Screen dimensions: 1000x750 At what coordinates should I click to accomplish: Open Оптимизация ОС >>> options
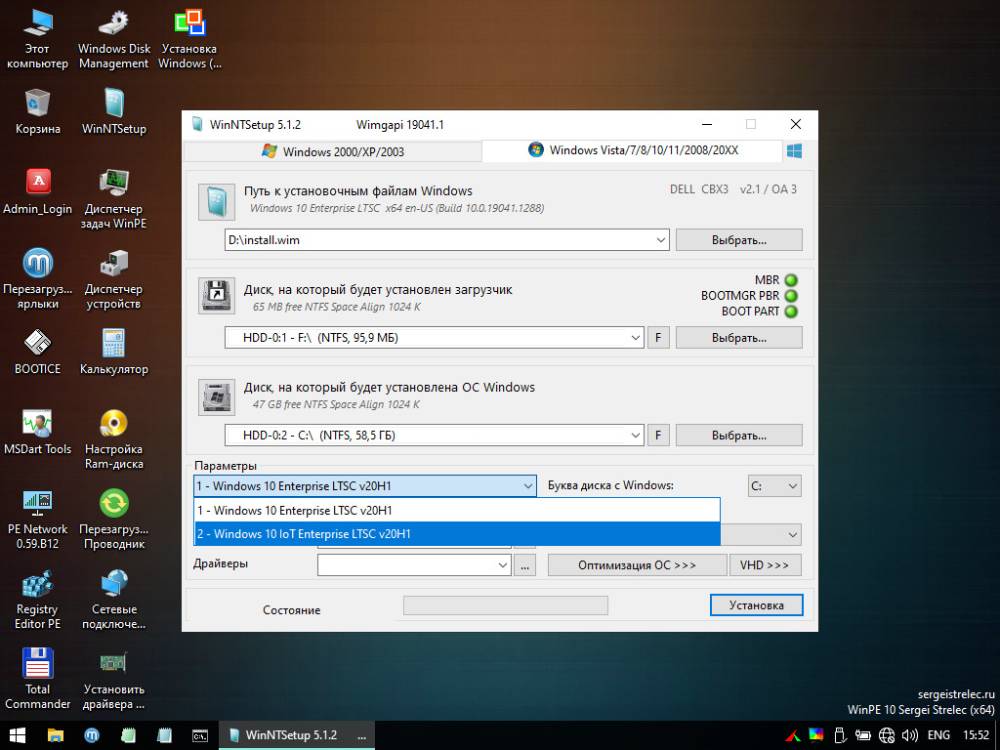coord(637,565)
